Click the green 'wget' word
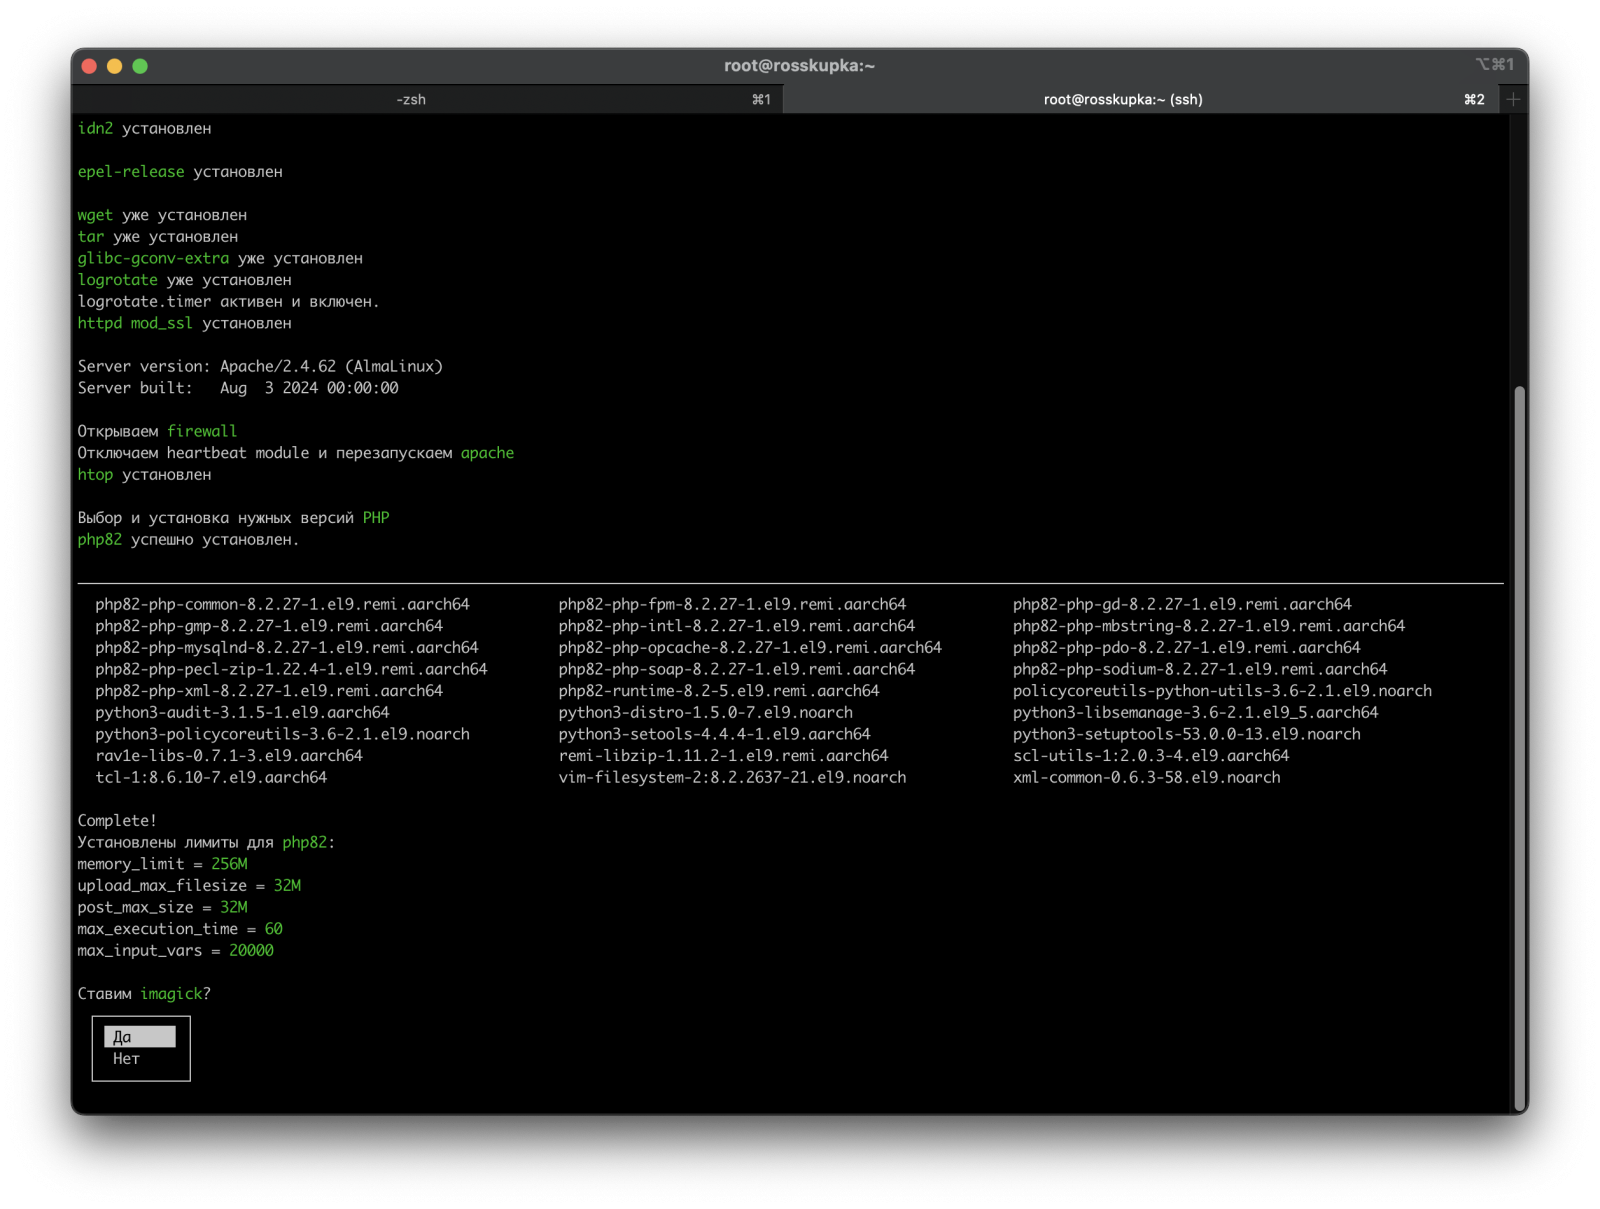Image resolution: width=1600 pixels, height=1209 pixels. [x=95, y=215]
